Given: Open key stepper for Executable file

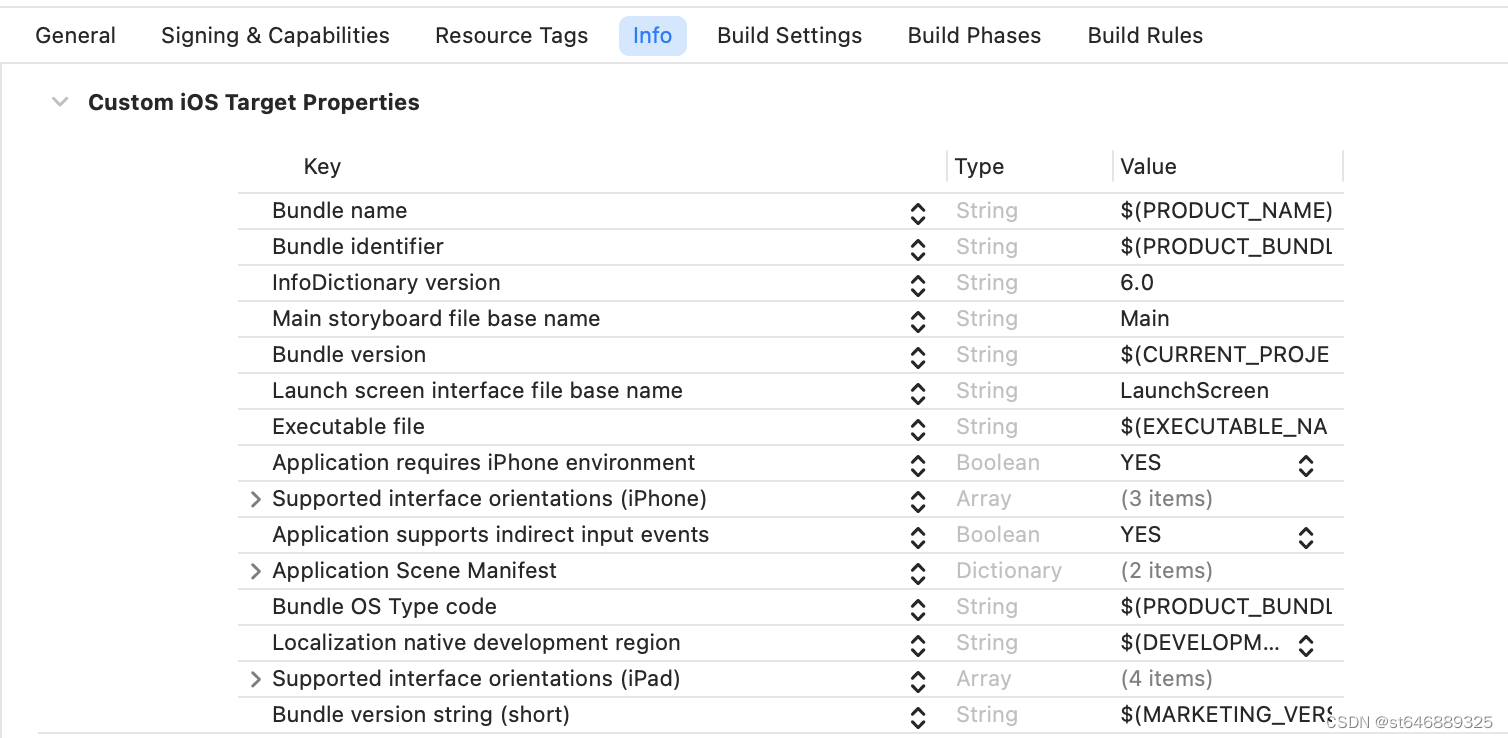Looking at the screenshot, I should click(917, 428).
